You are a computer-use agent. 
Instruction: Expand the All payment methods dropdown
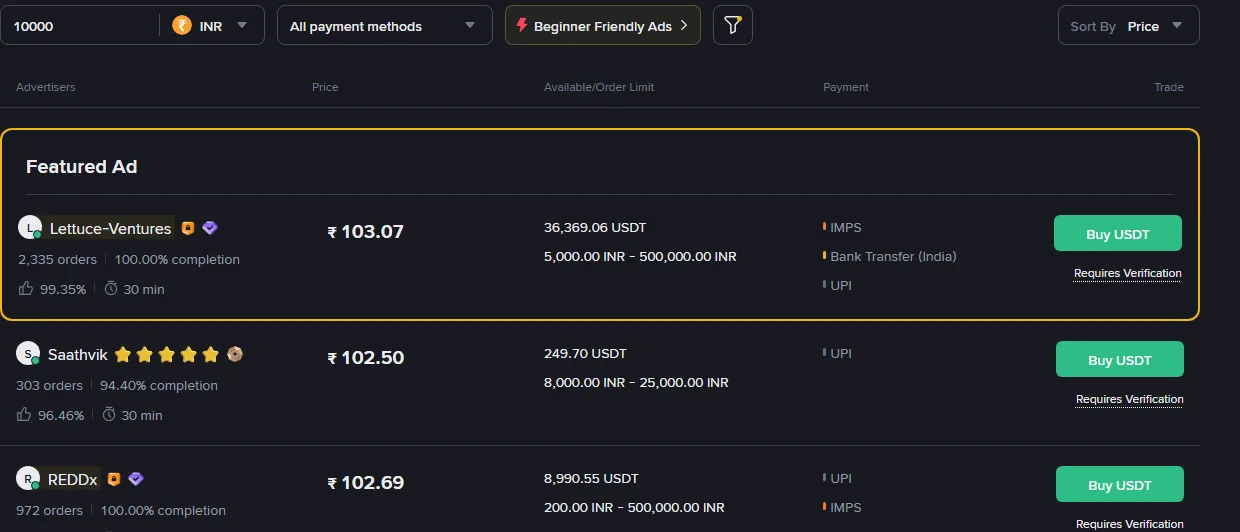385,26
